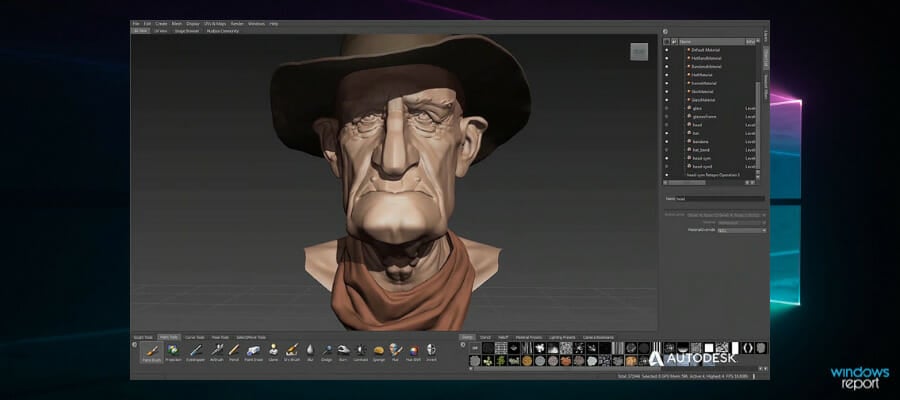Choose the Pencil tool
This screenshot has height=400, width=900.
tap(234, 352)
